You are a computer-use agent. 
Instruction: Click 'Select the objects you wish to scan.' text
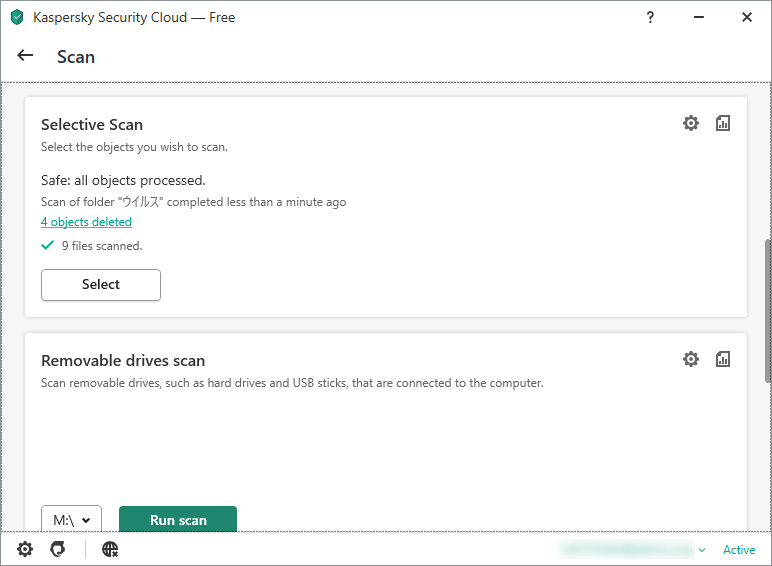134,147
